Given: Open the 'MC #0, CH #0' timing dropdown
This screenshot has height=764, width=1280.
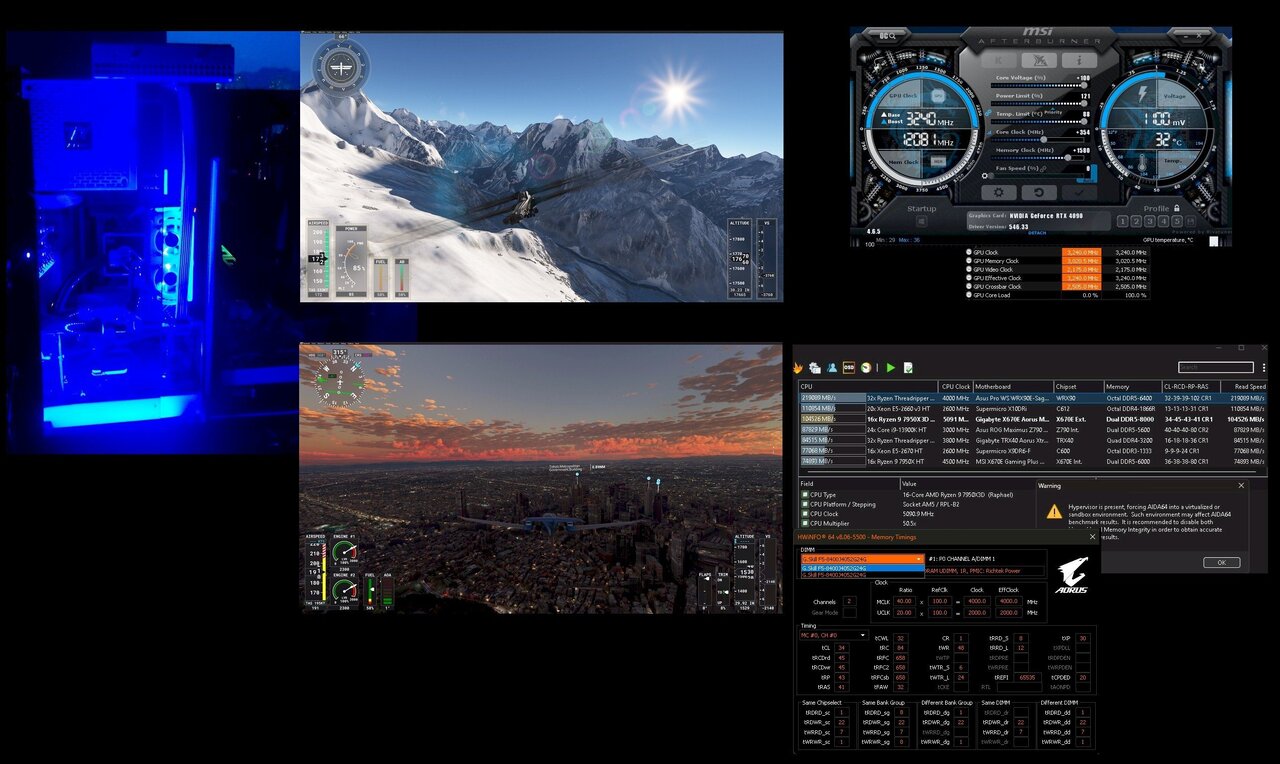Looking at the screenshot, I should (865, 635).
